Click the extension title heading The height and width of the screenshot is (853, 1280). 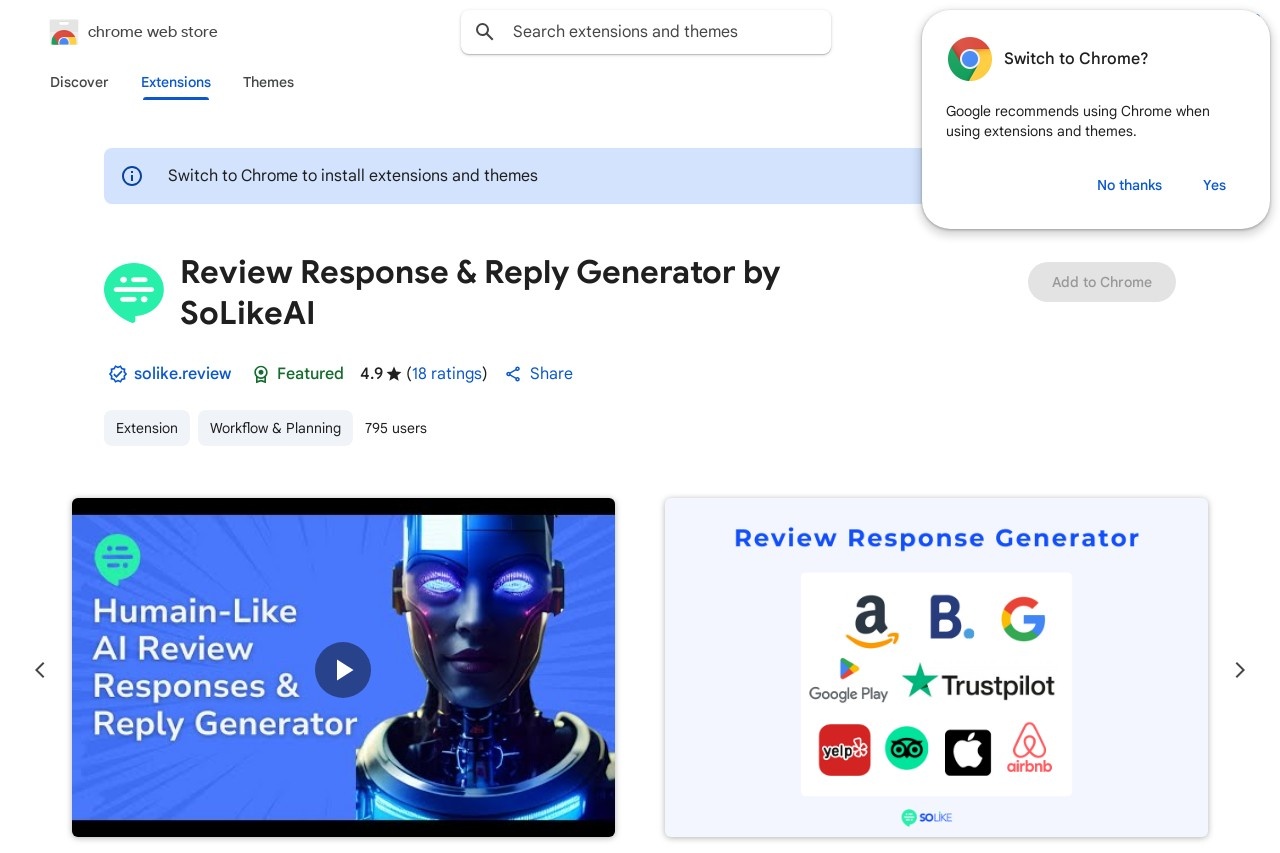pyautogui.click(x=480, y=293)
